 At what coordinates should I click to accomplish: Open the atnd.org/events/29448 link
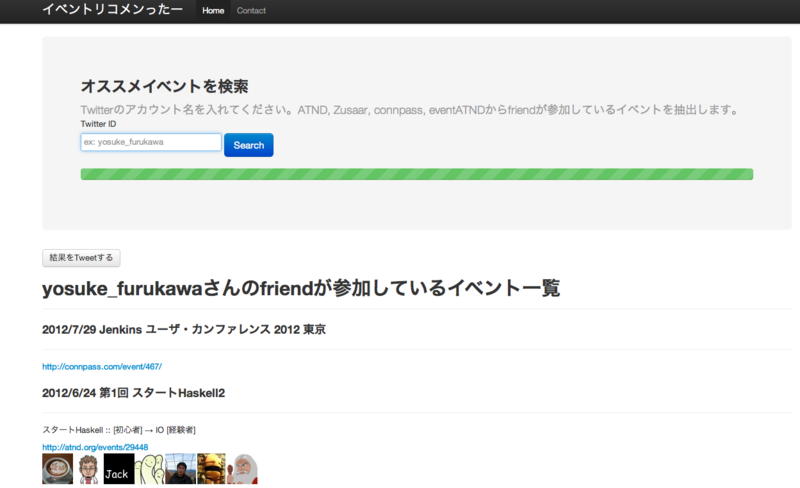coord(95,447)
